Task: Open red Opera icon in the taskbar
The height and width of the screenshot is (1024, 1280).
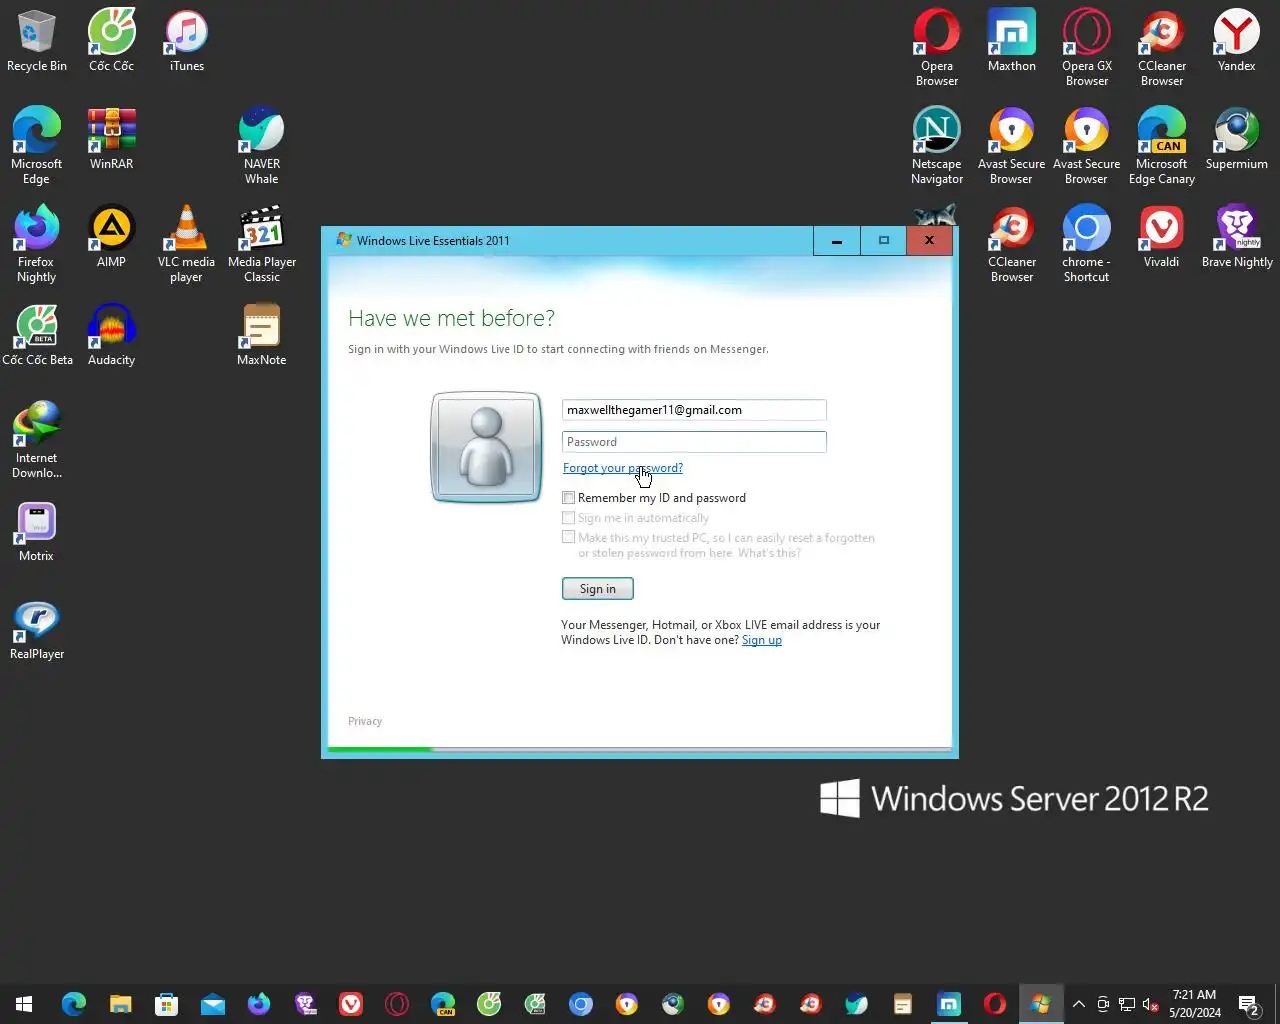Action: pyautogui.click(x=995, y=1004)
